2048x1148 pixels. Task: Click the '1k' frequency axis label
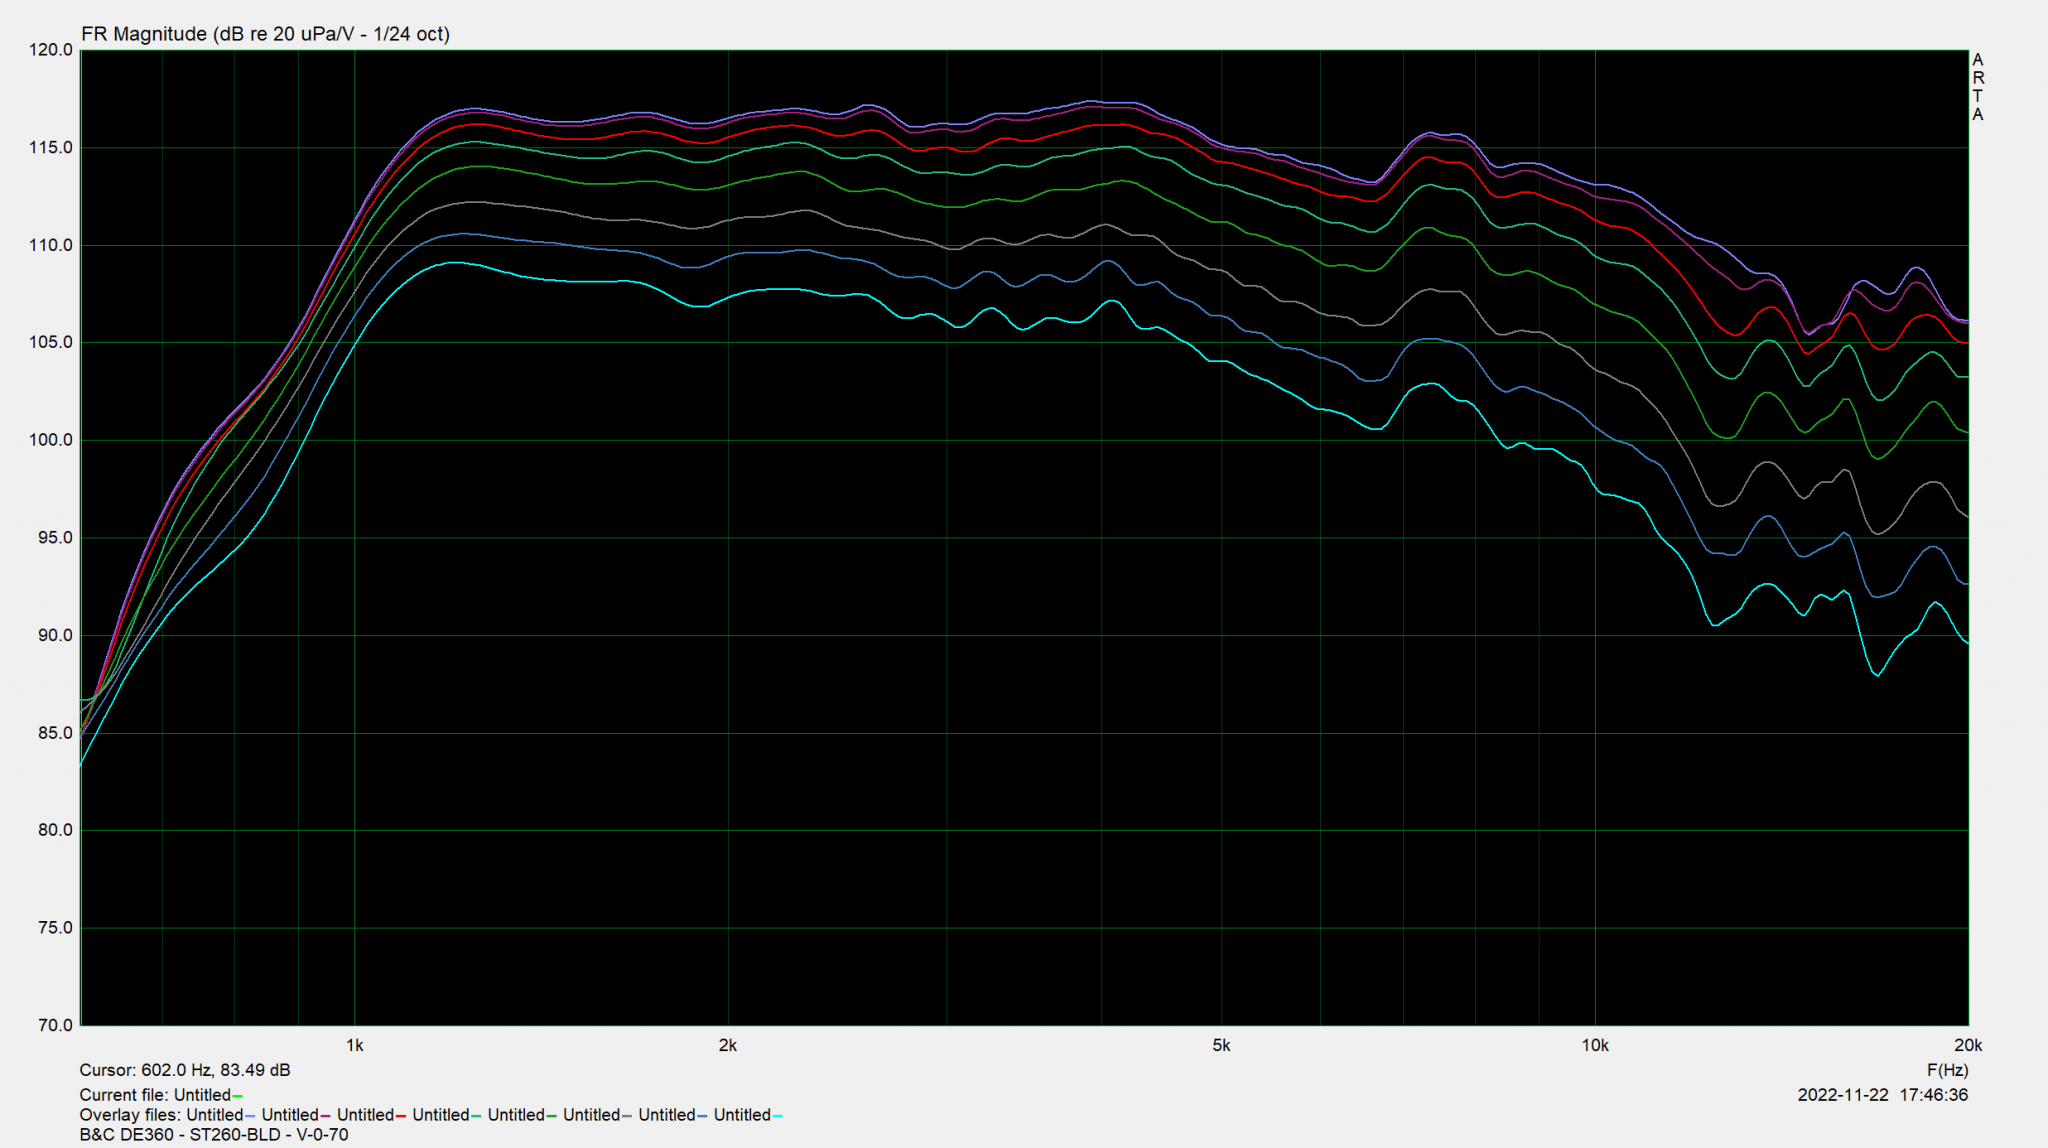(x=354, y=1046)
